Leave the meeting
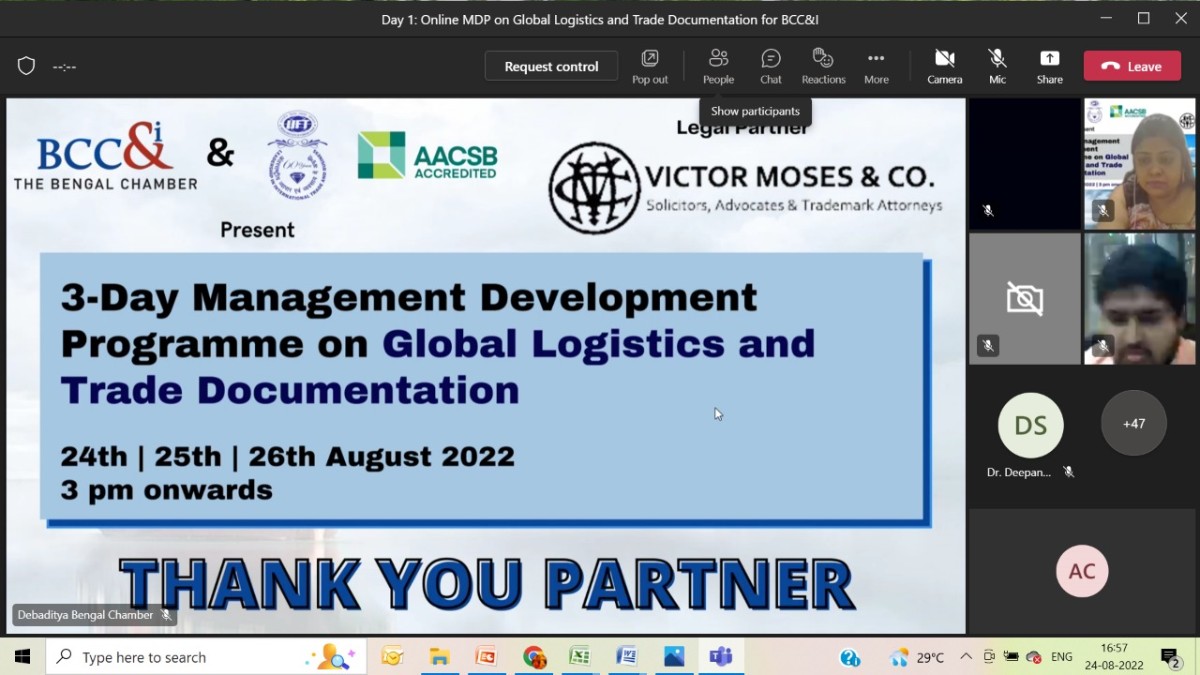The width and height of the screenshot is (1200, 675). click(1132, 66)
